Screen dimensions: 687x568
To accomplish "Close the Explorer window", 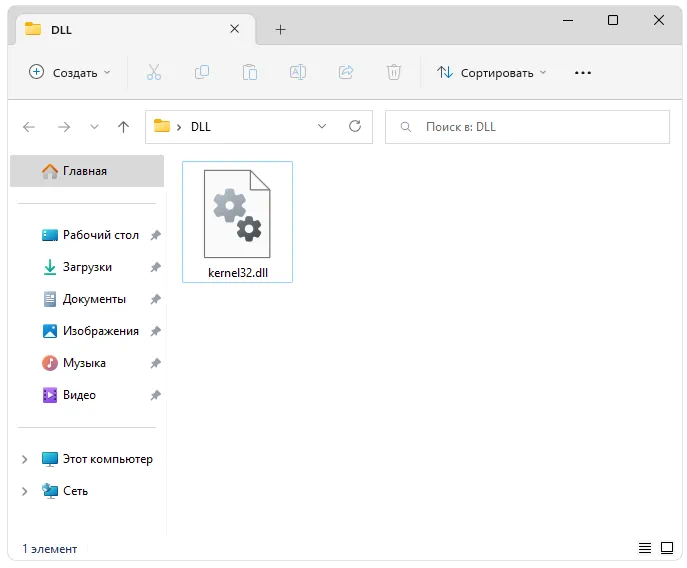I will [x=659, y=20].
